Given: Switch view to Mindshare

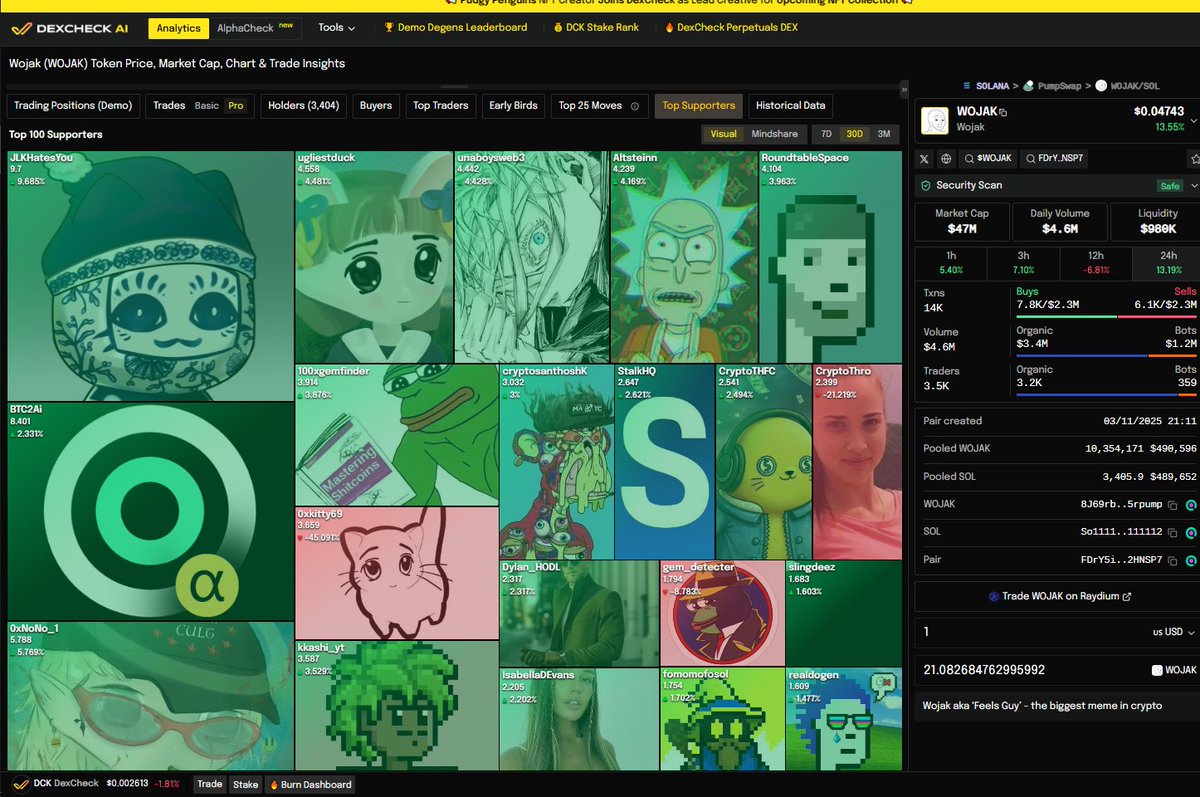Looking at the screenshot, I should coord(774,134).
